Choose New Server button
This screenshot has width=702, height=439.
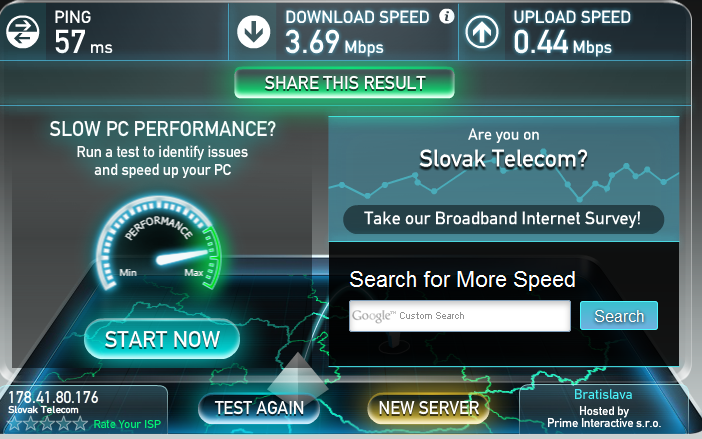[428, 408]
